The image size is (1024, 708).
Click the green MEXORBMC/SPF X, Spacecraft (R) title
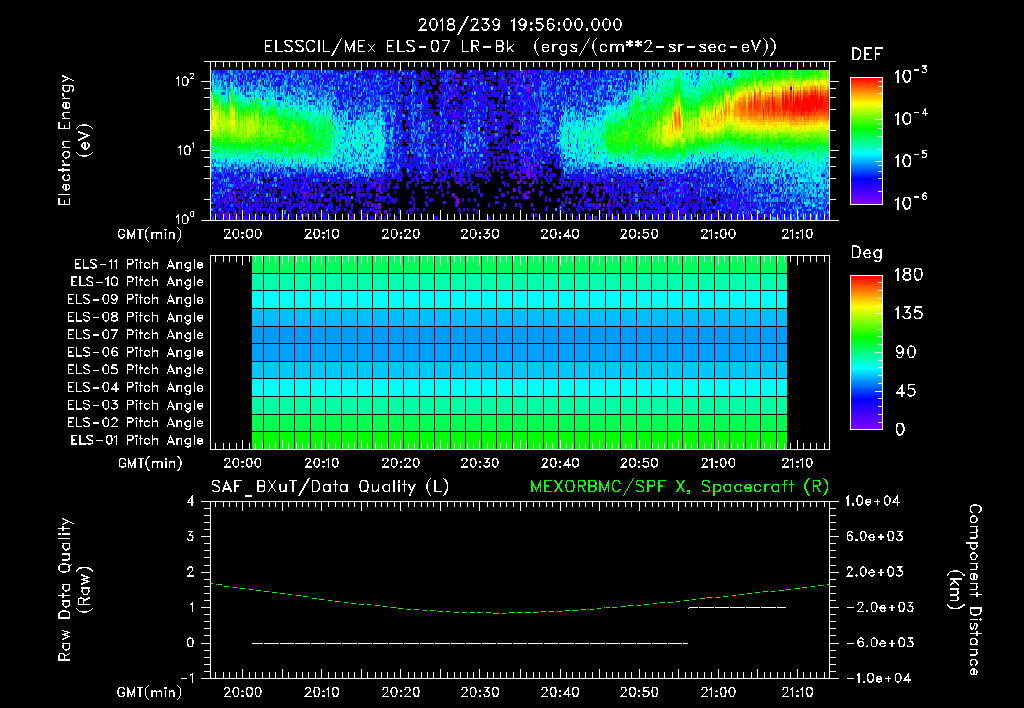(x=679, y=487)
